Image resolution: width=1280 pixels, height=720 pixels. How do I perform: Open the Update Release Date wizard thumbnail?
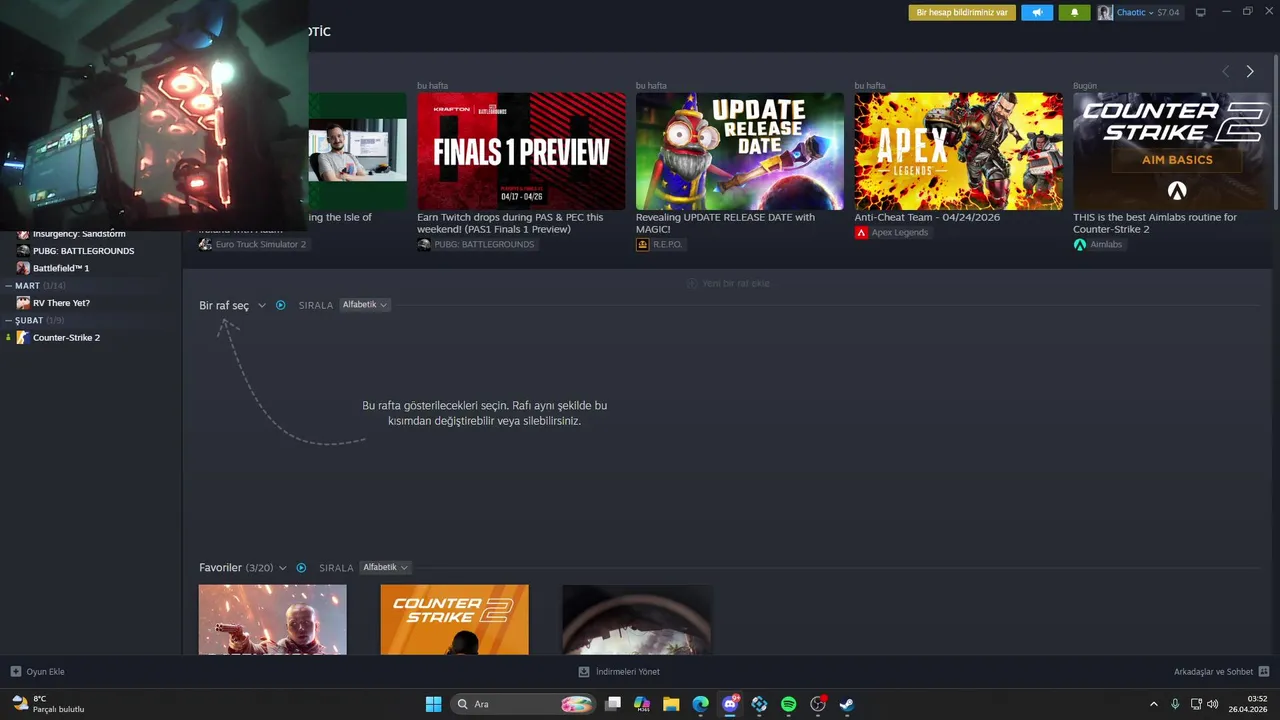740,151
